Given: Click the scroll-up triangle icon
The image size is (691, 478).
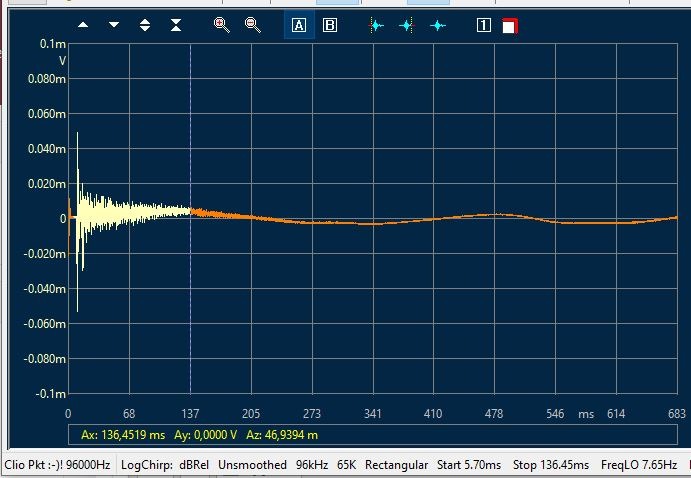Looking at the screenshot, I should click(83, 25).
